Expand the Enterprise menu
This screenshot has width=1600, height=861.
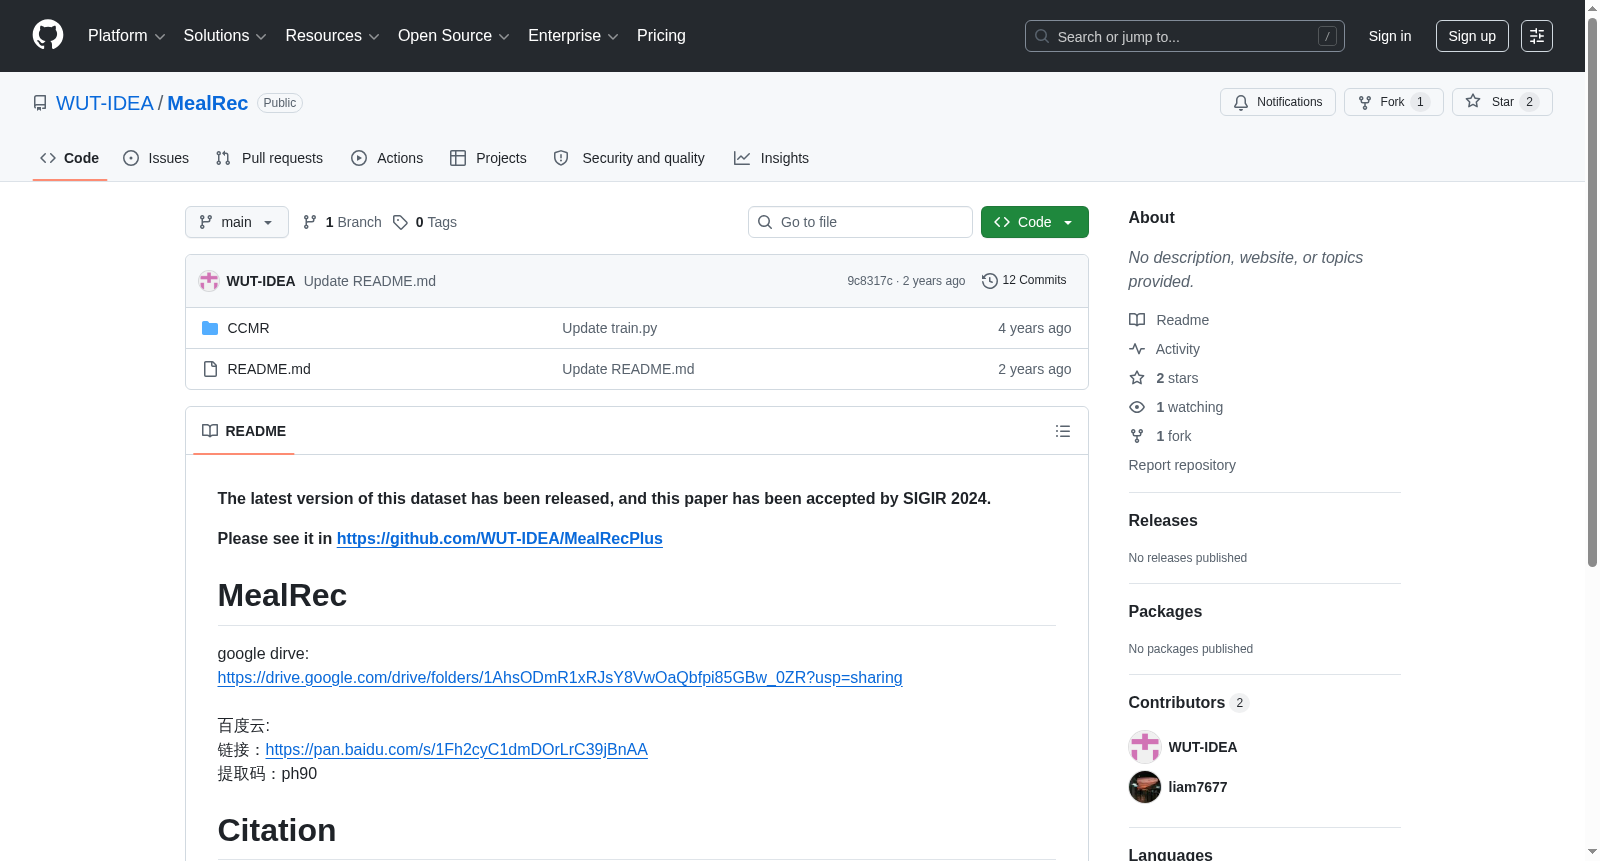click(574, 36)
